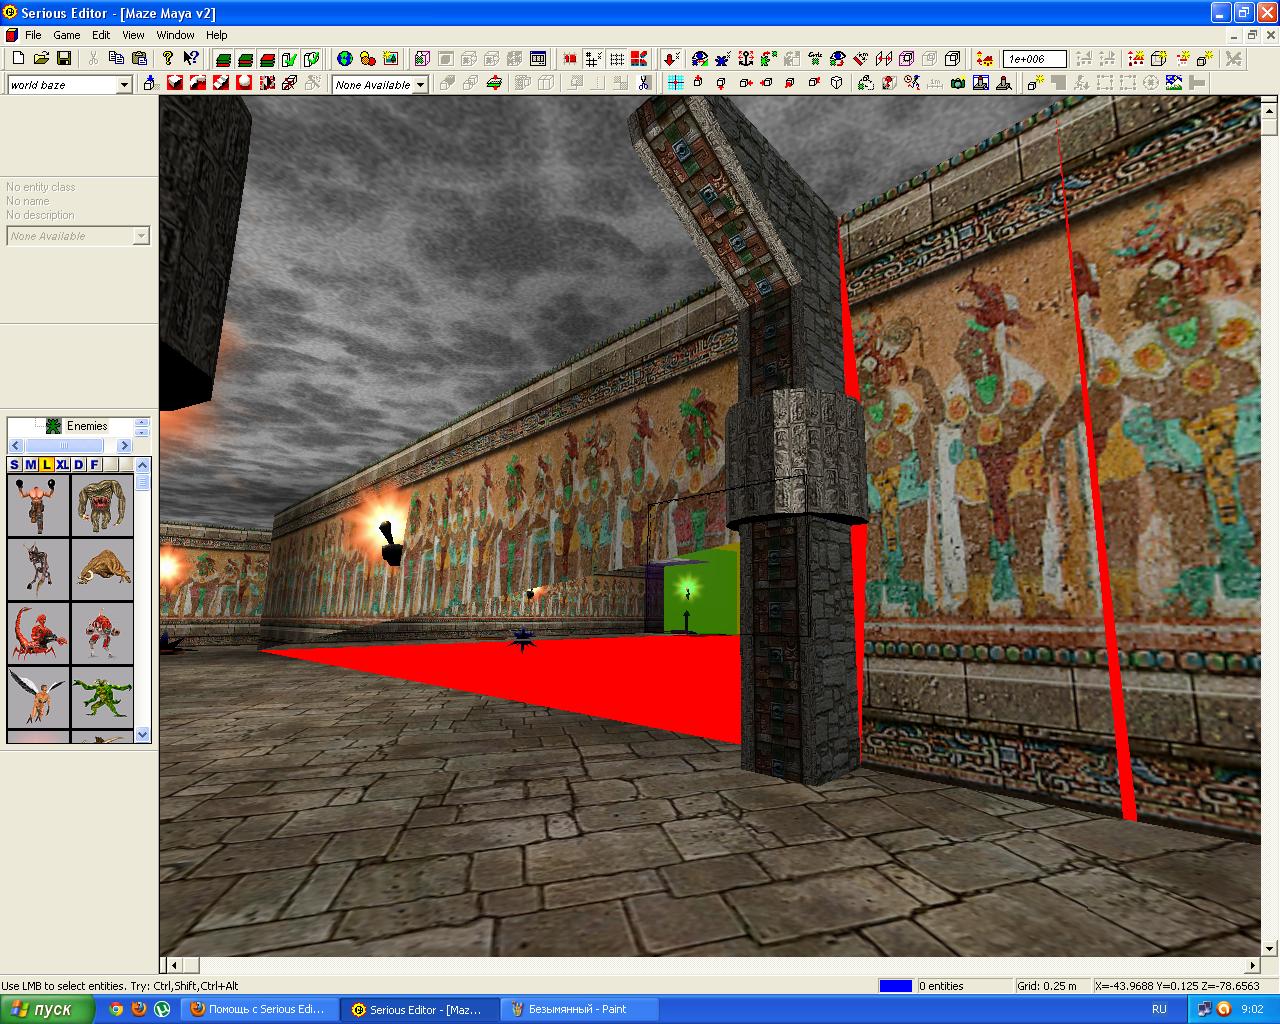Select the boxer enemy thumbnail holding bombs
1280x1024 pixels.
[38, 506]
